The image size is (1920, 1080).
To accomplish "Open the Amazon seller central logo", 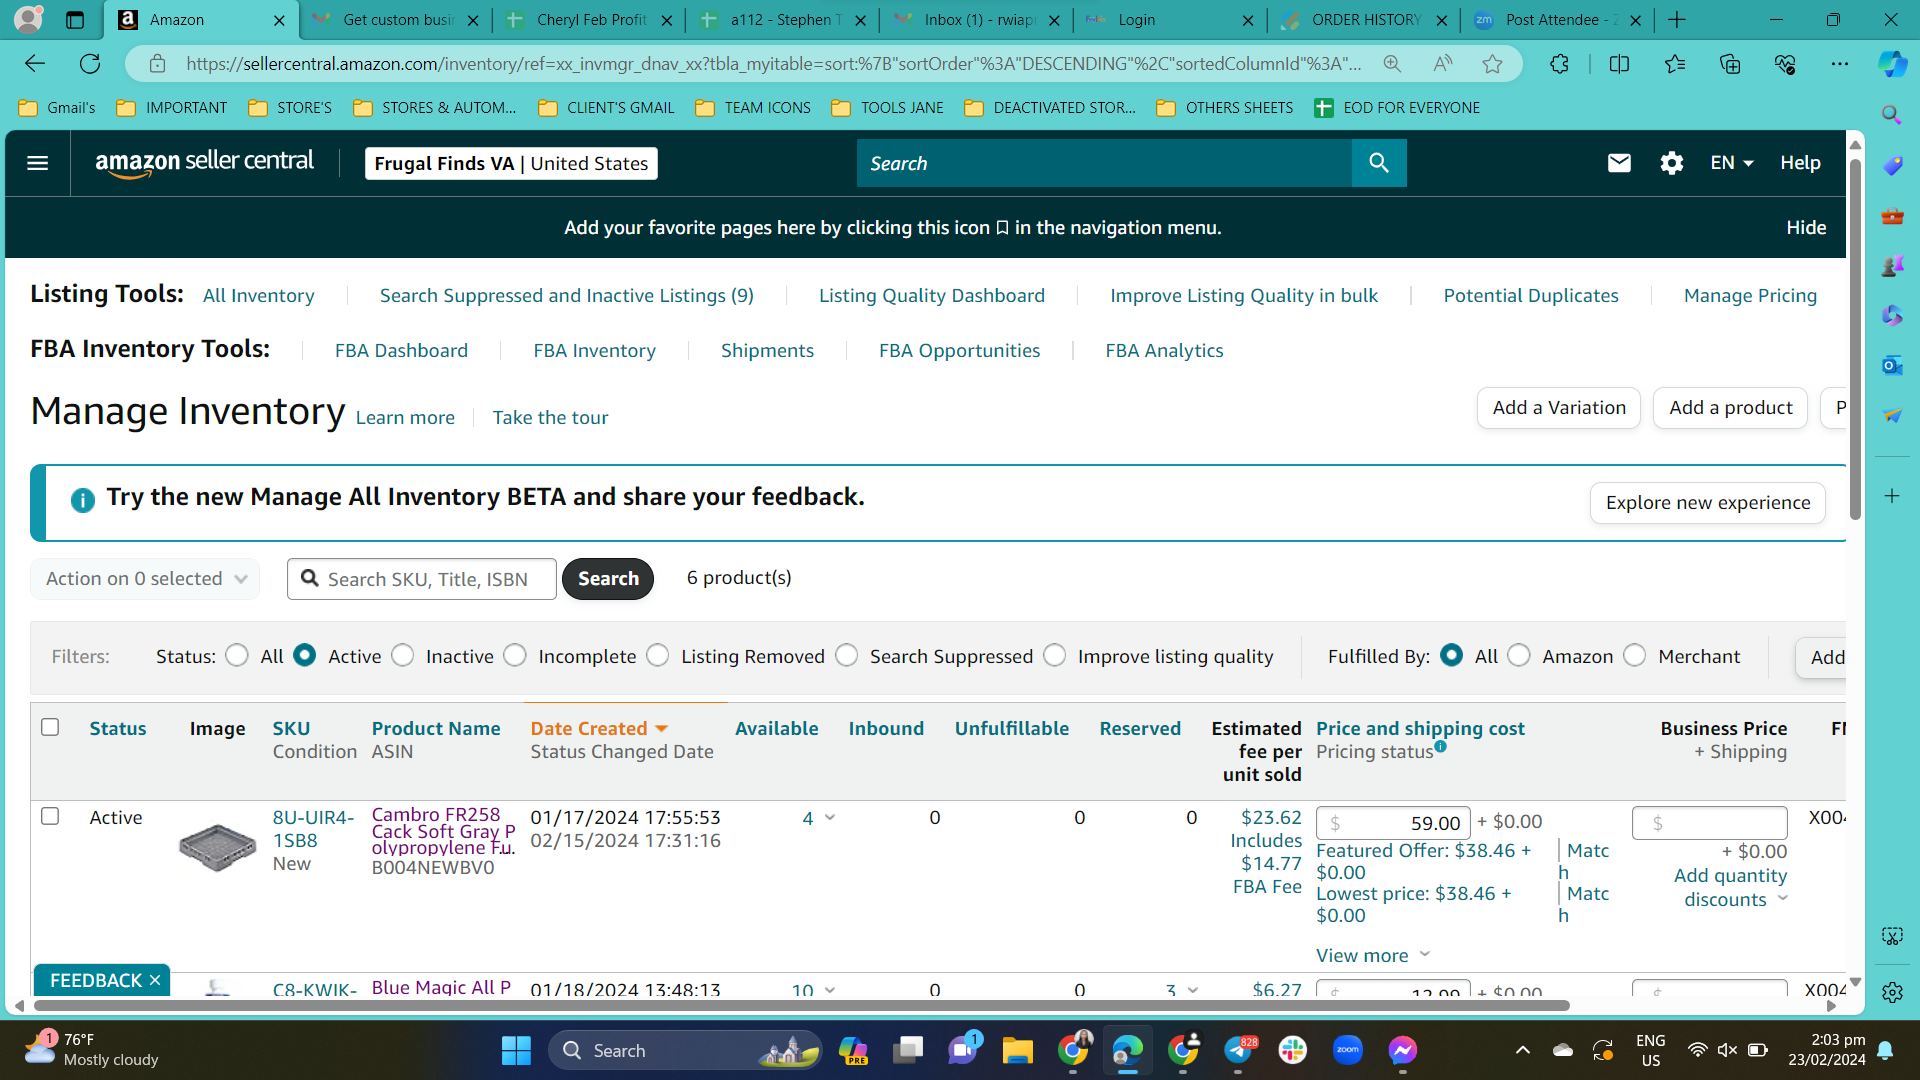I will (x=204, y=163).
